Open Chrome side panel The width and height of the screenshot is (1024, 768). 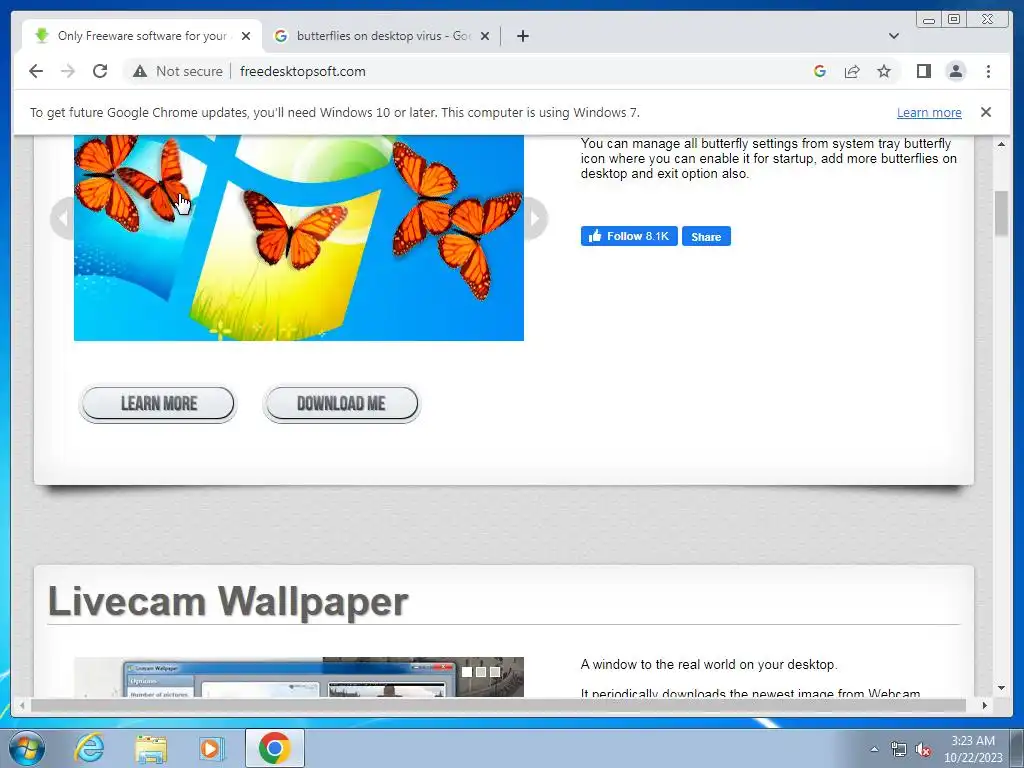(x=923, y=71)
